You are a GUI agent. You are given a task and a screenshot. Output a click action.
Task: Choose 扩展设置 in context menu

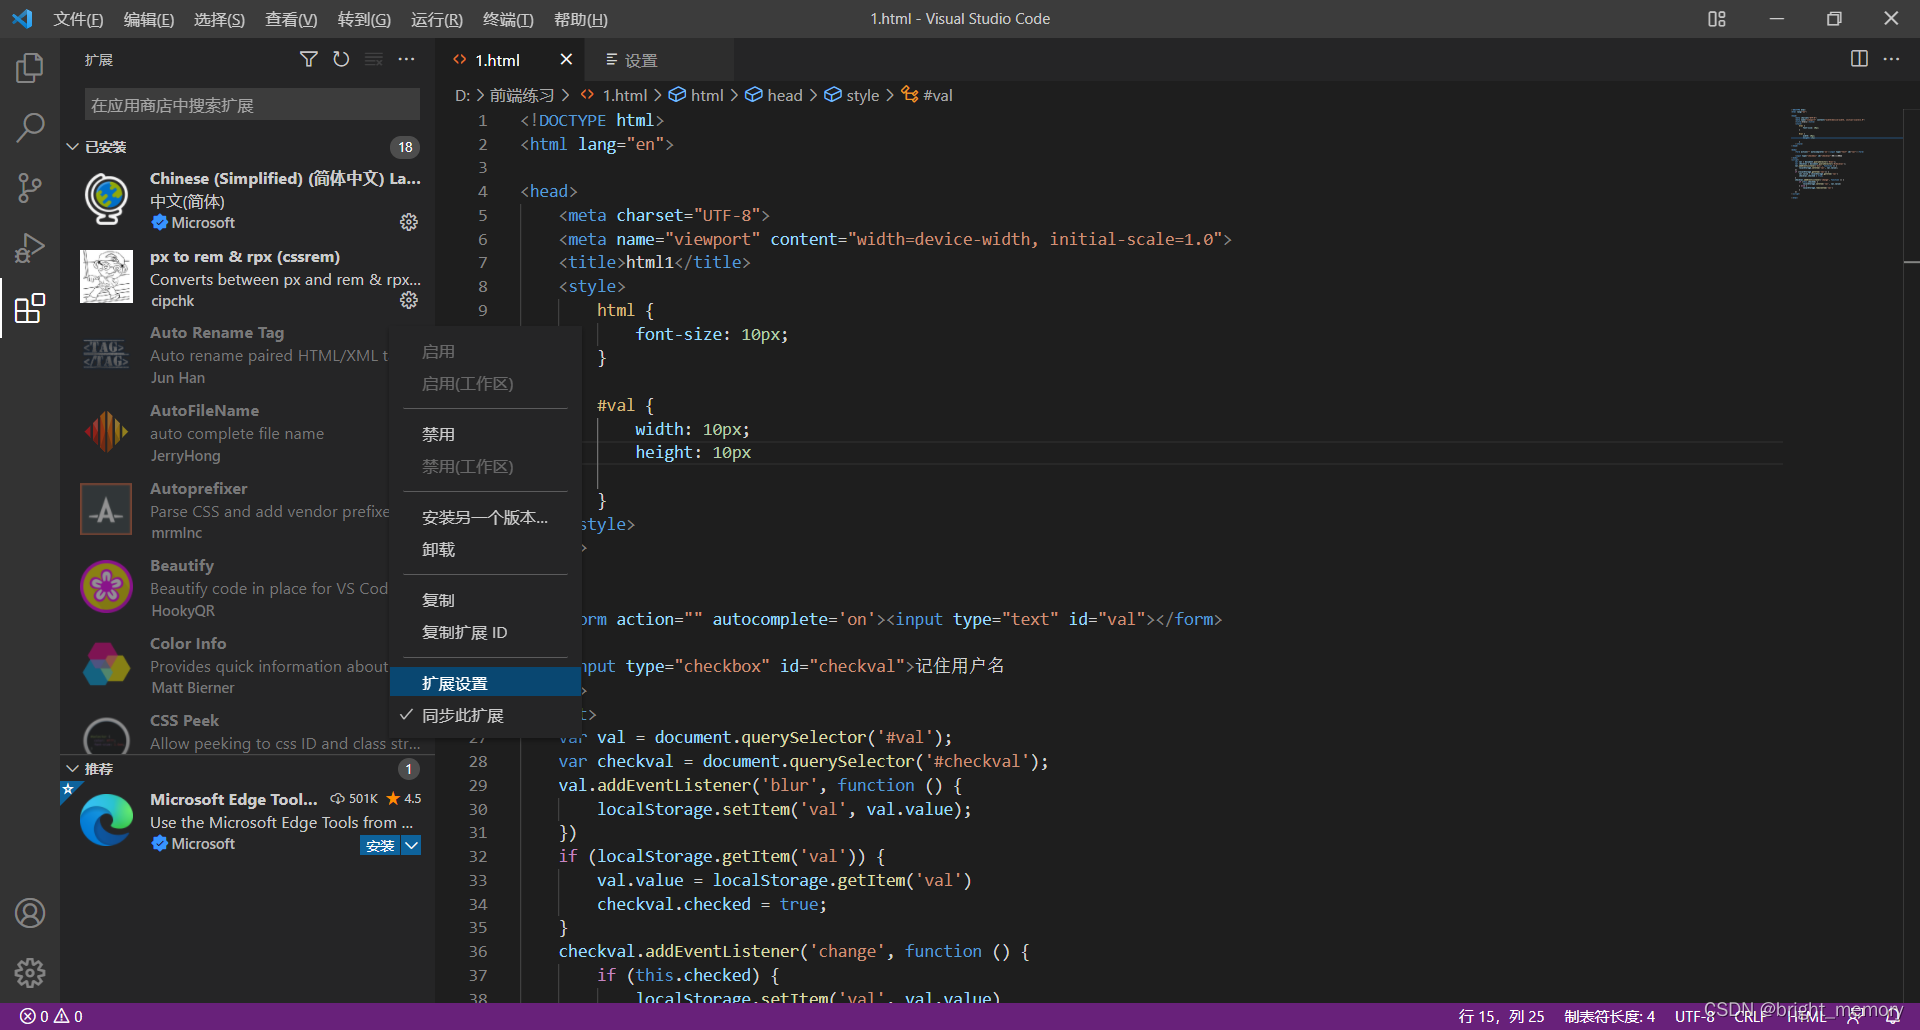click(485, 684)
